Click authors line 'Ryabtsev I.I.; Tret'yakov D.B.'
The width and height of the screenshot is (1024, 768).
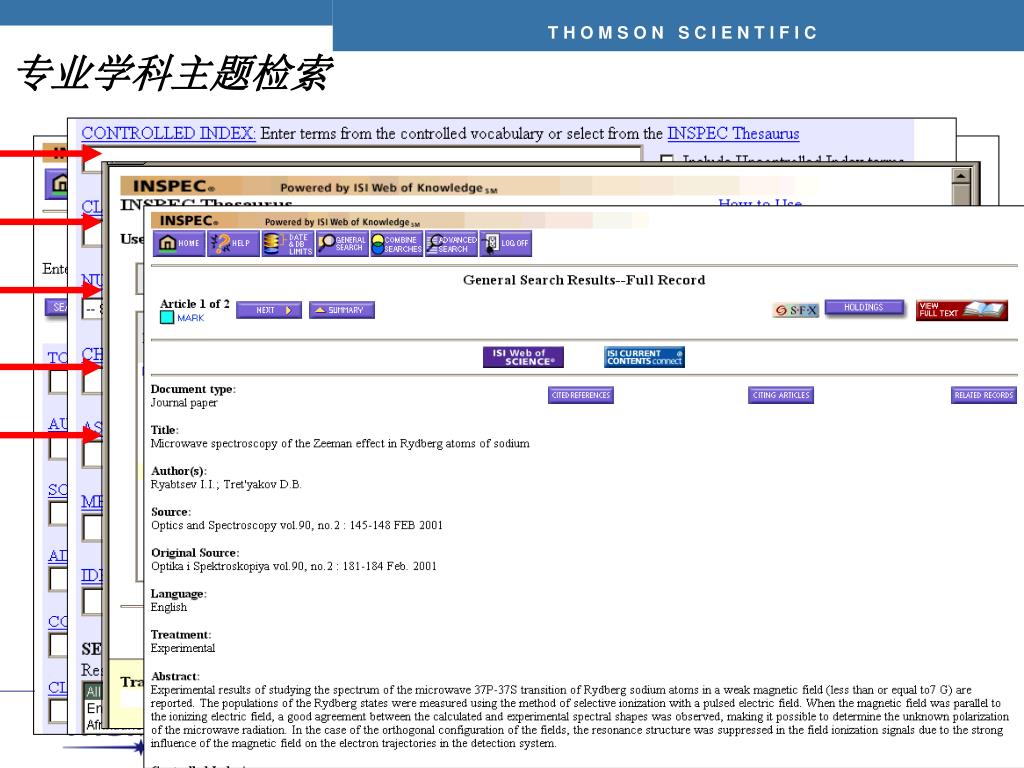(x=226, y=485)
